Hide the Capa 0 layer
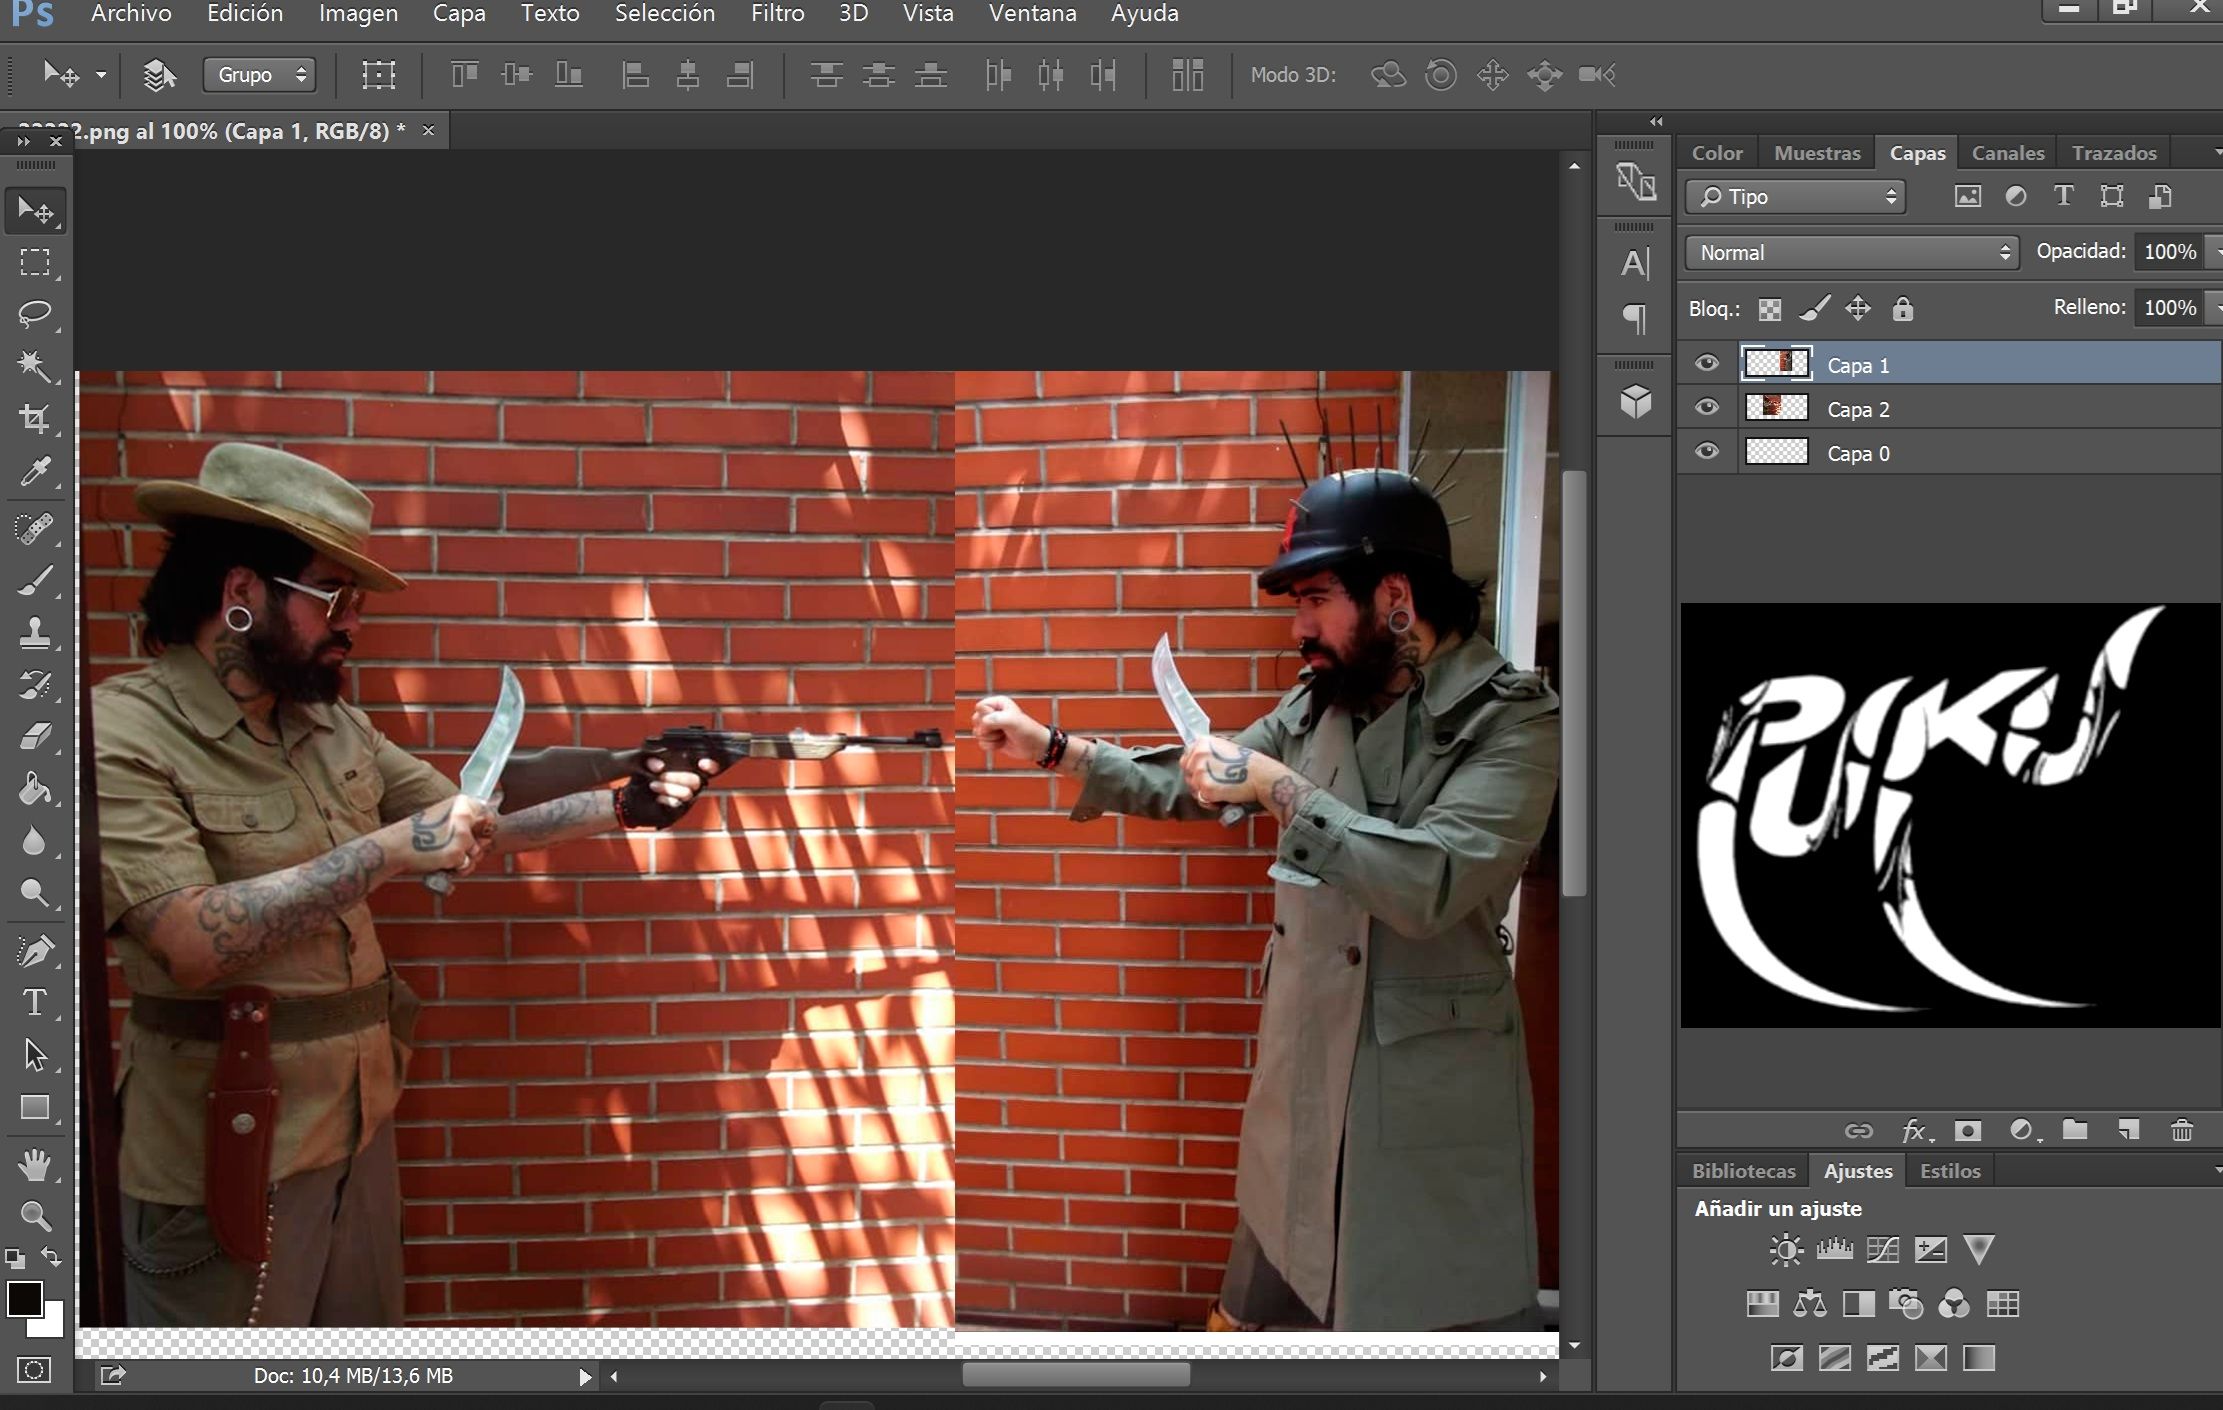Image resolution: width=2223 pixels, height=1410 pixels. coord(1707,452)
